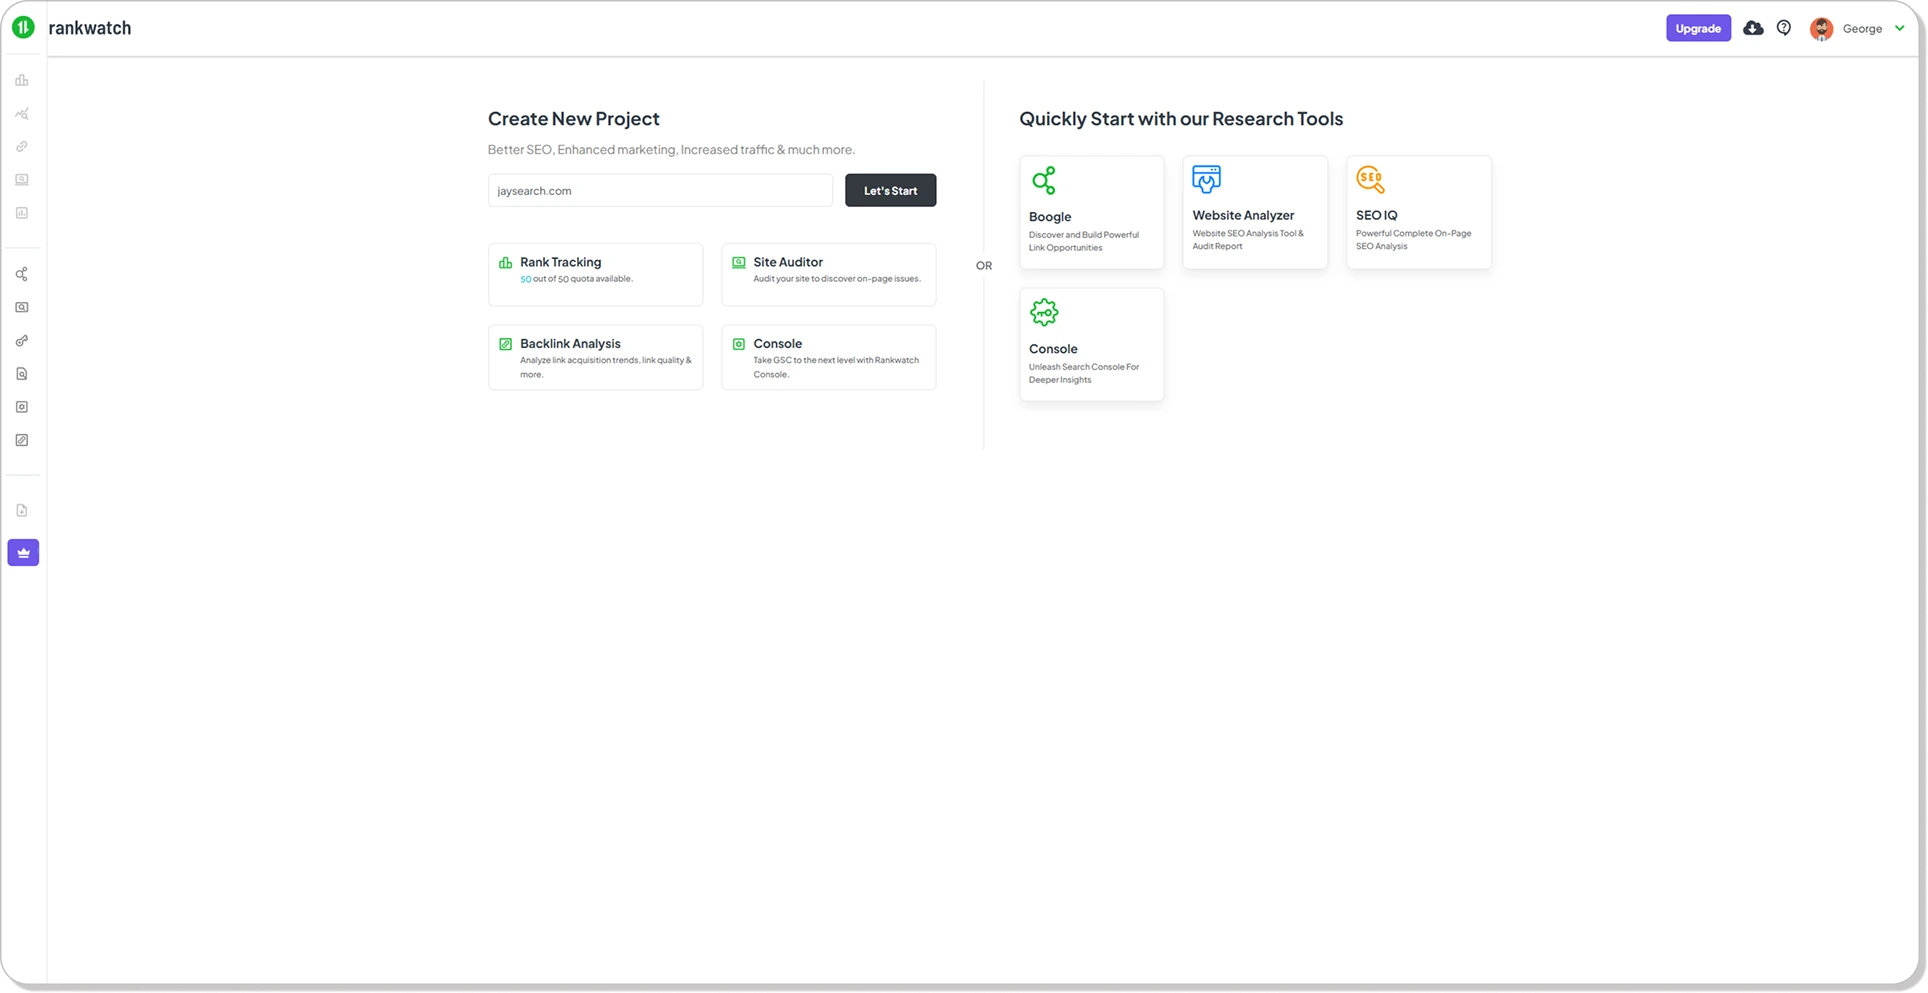Open the link-in-box sidebar icon

pyautogui.click(x=22, y=440)
